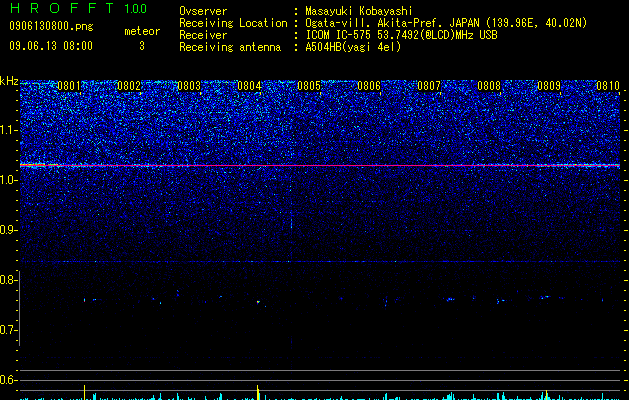Click the 0906130800.png filename text

51,26
